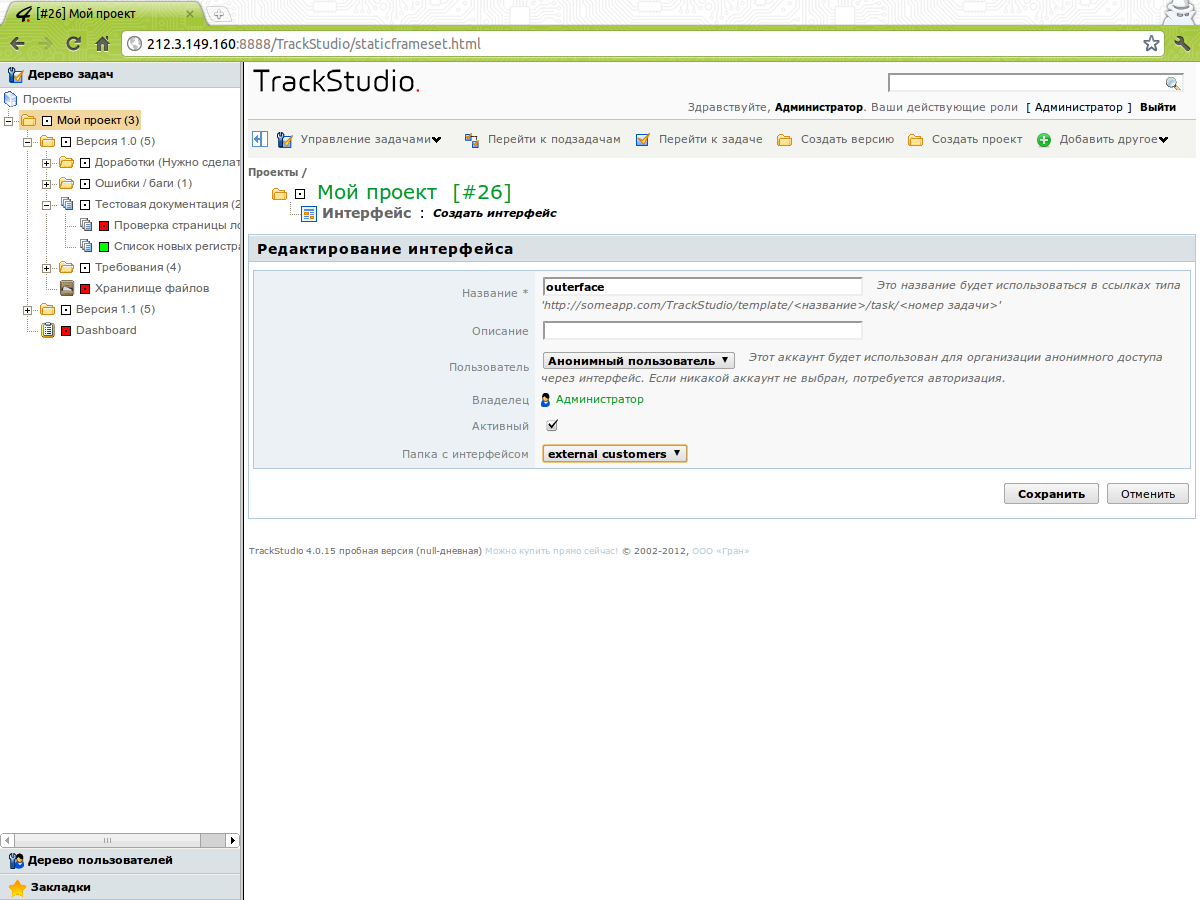The width and height of the screenshot is (1200, 900).
Task: Expand the Требования tree node
Action: pyautogui.click(x=47, y=268)
